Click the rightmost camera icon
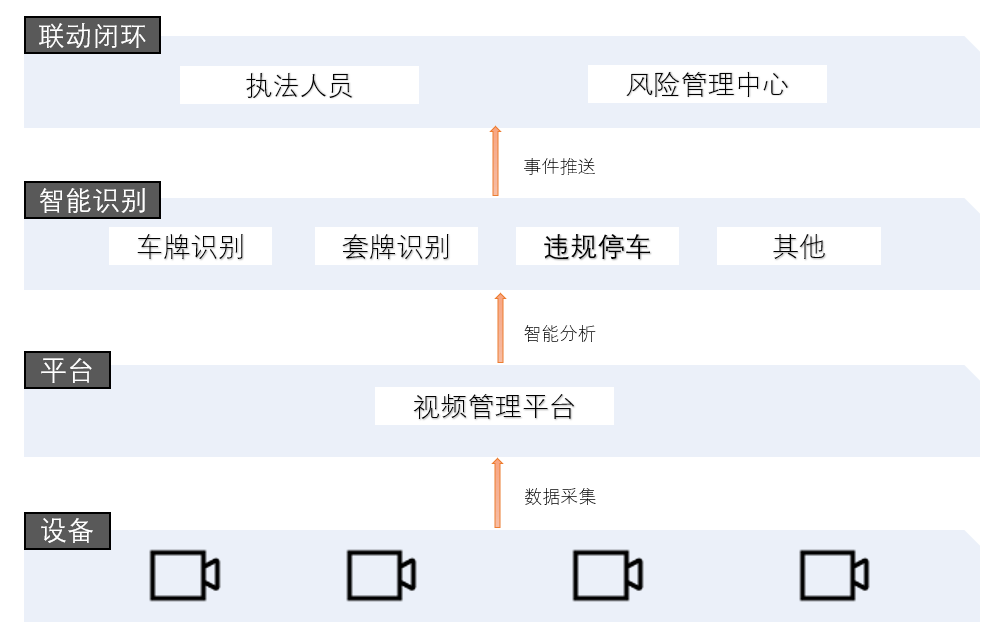The height and width of the screenshot is (641, 992). tap(833, 575)
